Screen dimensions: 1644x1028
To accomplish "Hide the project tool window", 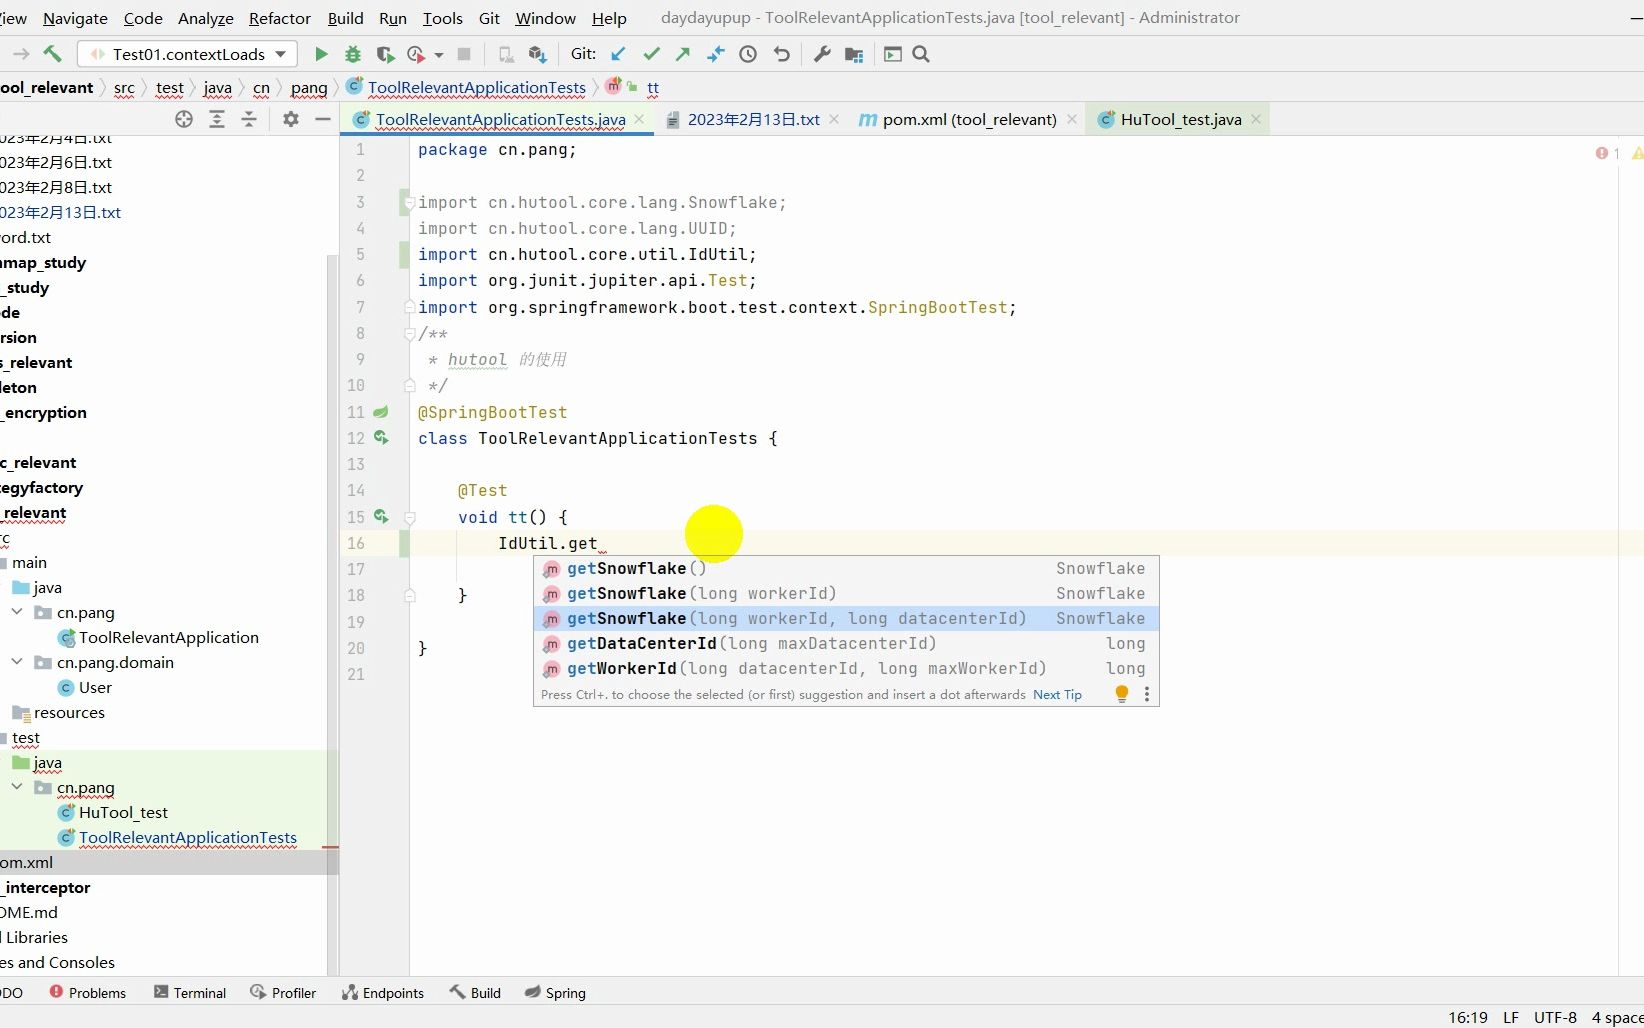I will (x=323, y=119).
